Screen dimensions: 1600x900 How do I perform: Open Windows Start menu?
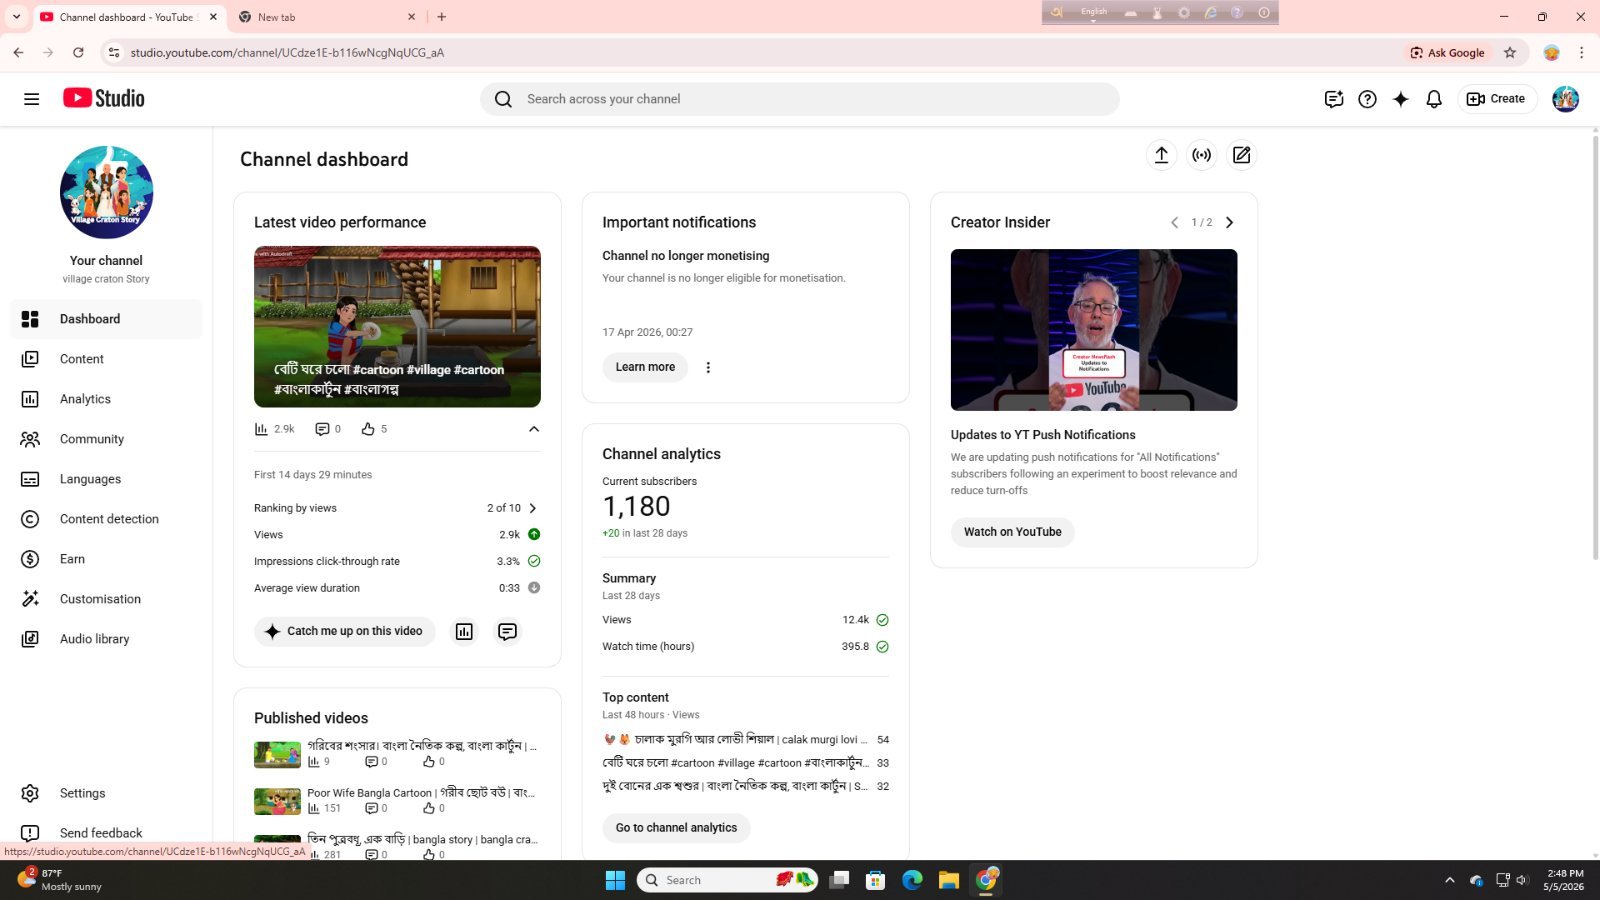tap(615, 880)
